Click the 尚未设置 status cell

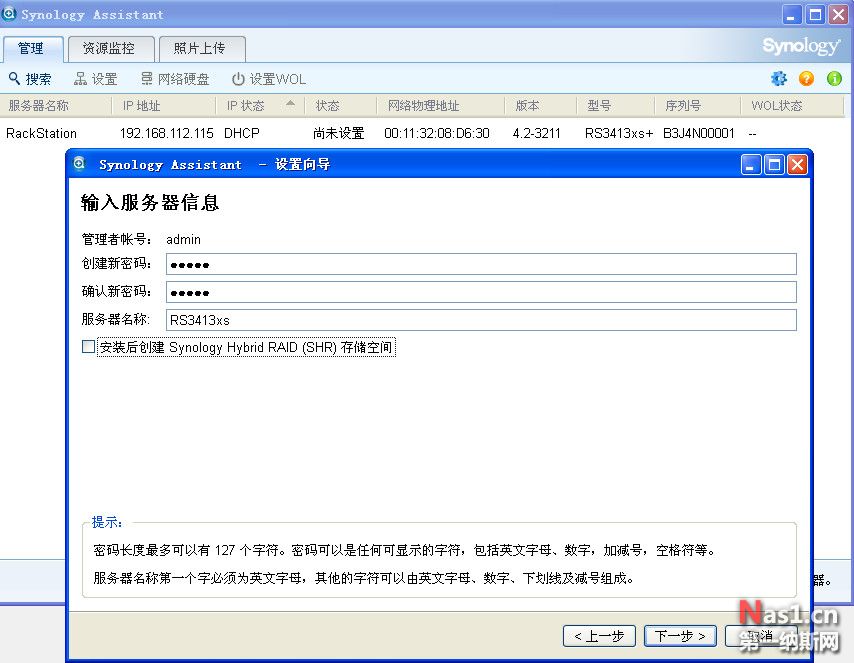[x=339, y=133]
